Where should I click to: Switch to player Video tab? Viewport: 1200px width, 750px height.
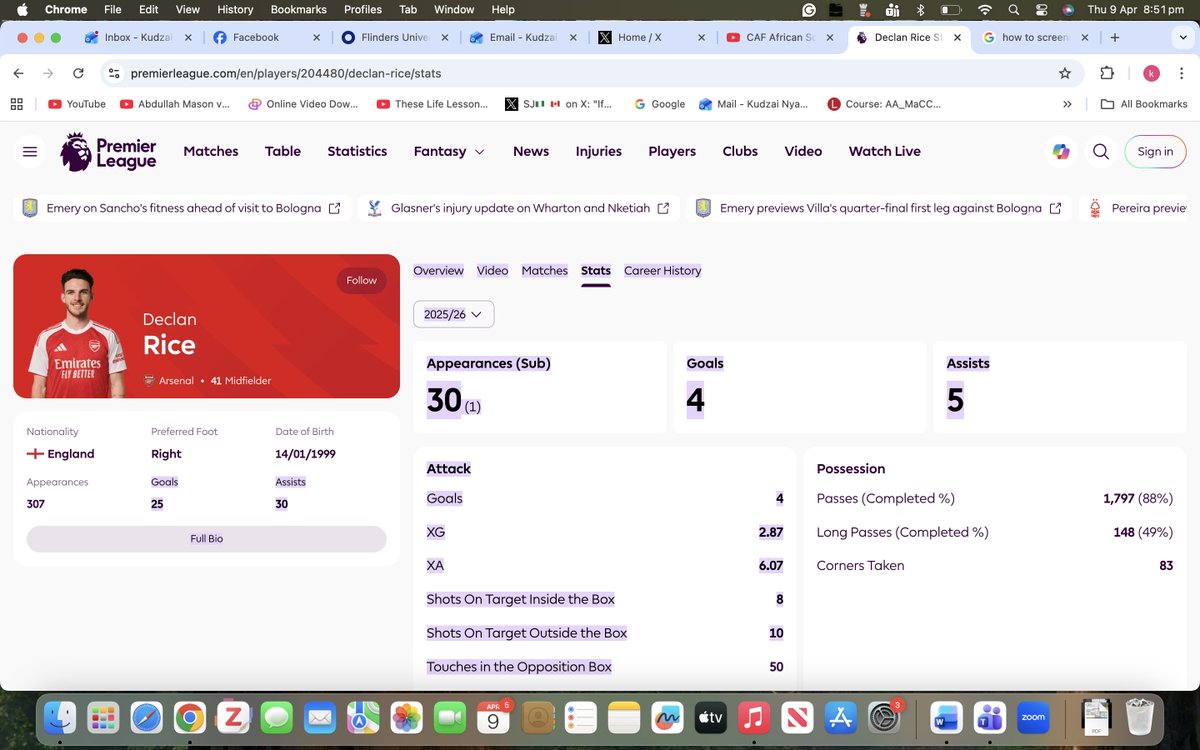click(492, 271)
